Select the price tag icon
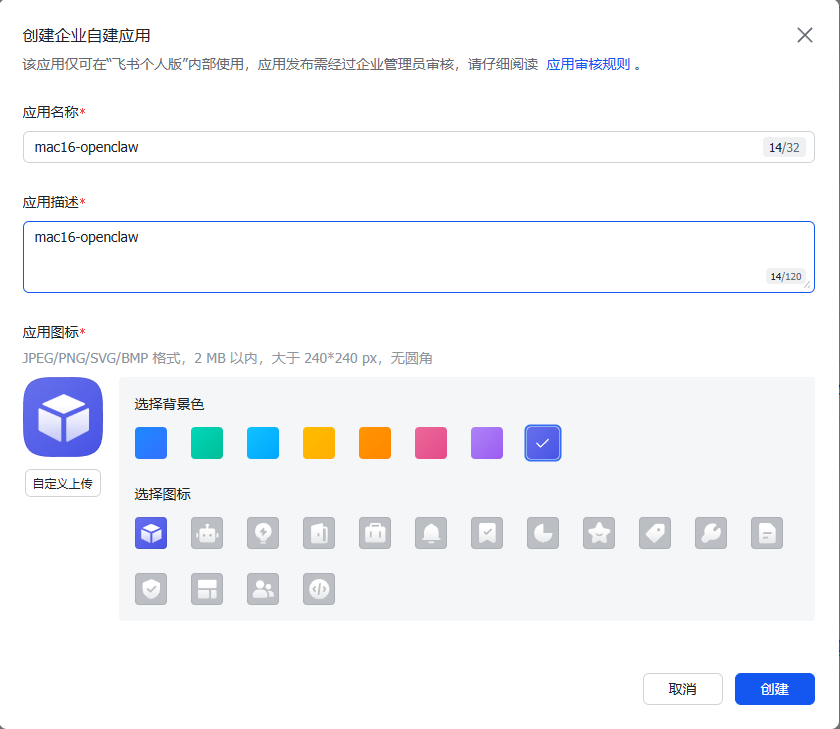840x729 pixels. [x=655, y=533]
